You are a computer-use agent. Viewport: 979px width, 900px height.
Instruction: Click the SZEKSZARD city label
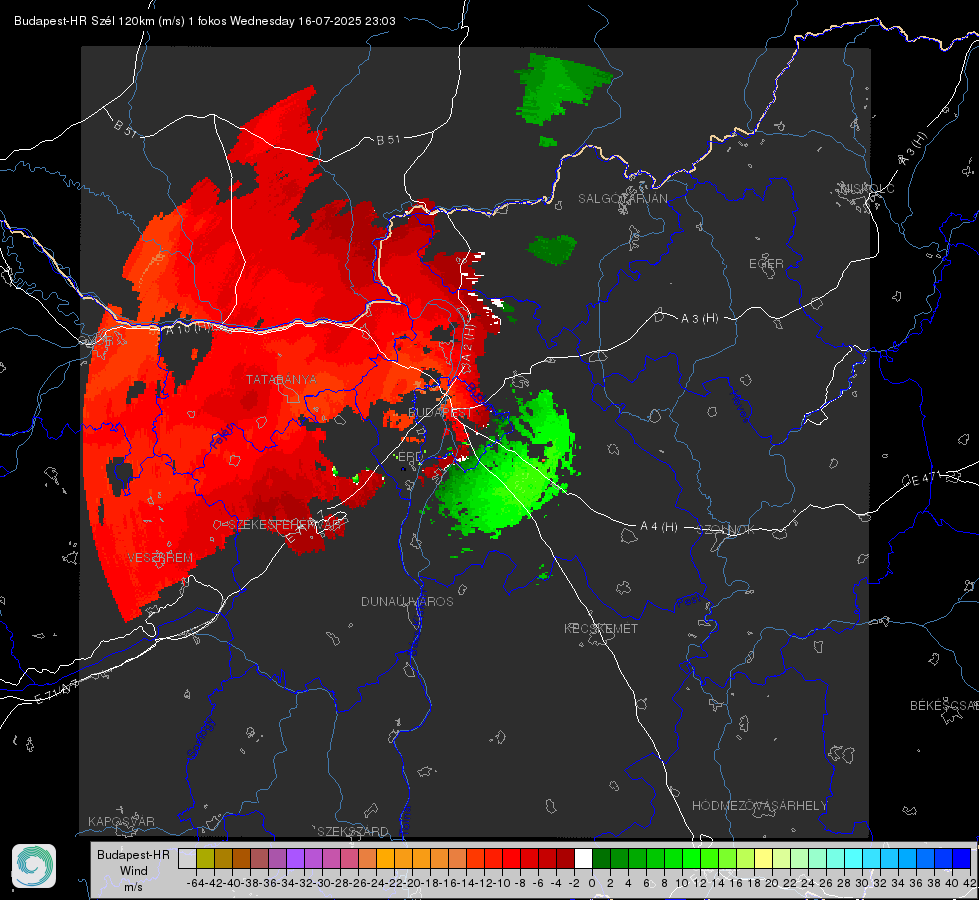click(x=353, y=831)
